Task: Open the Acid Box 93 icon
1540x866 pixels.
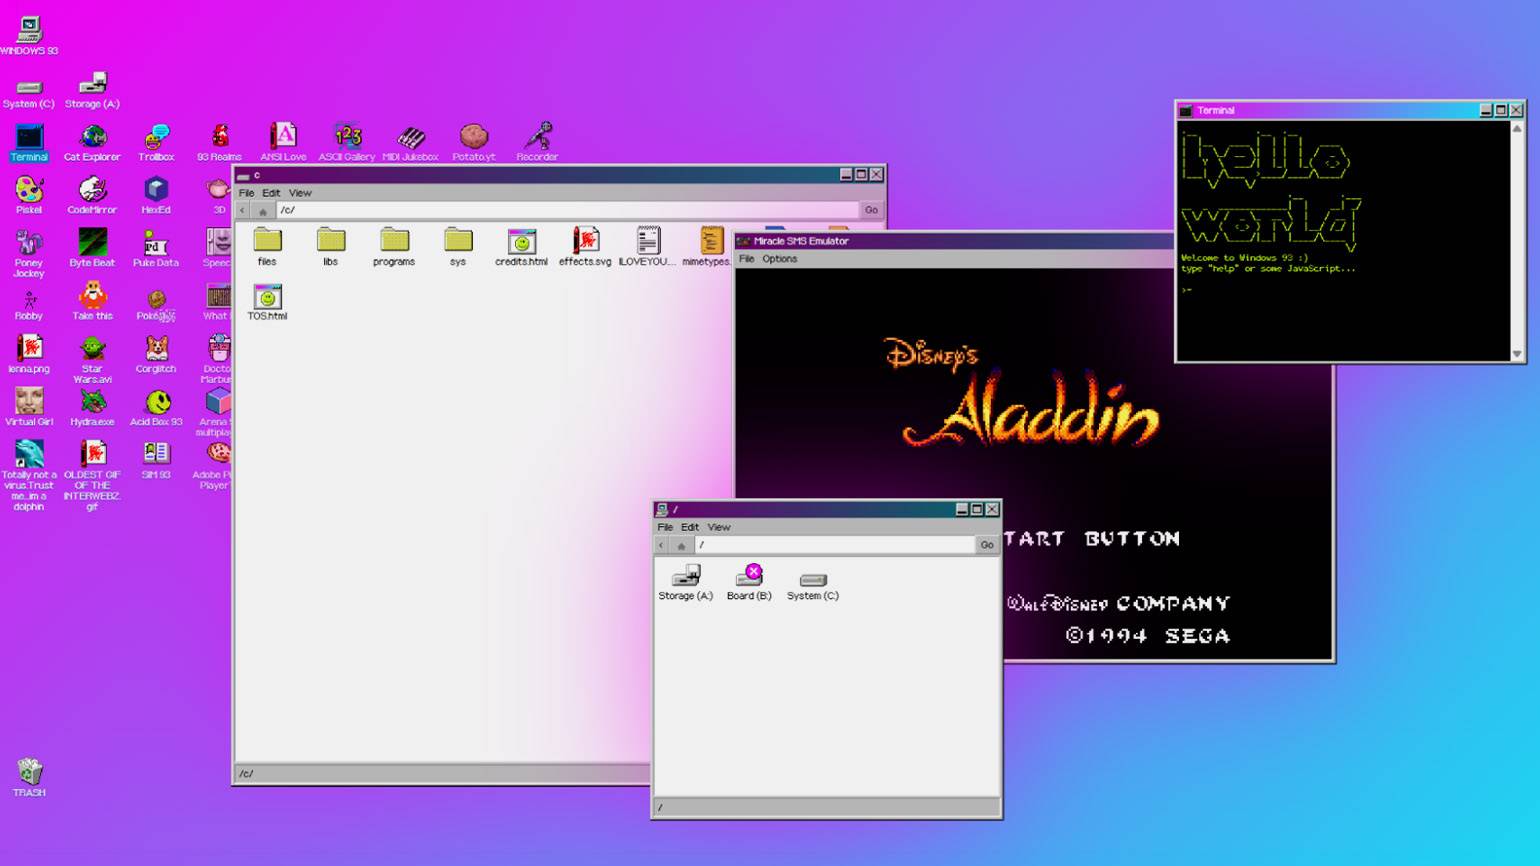Action: pos(156,404)
